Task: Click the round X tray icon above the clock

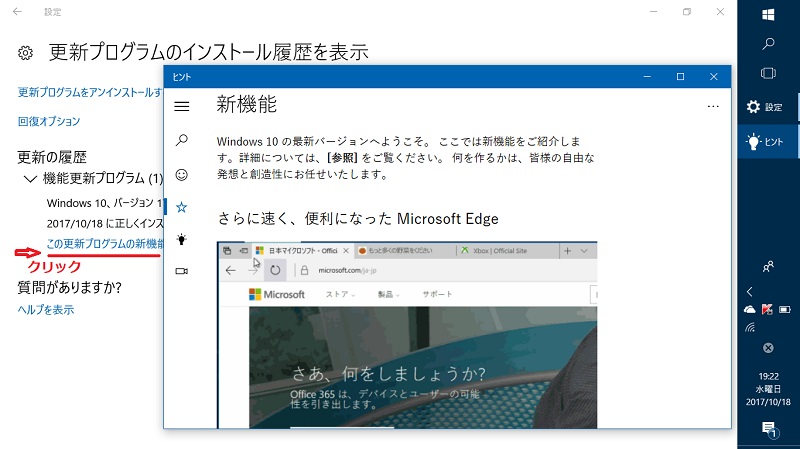Action: [768, 348]
